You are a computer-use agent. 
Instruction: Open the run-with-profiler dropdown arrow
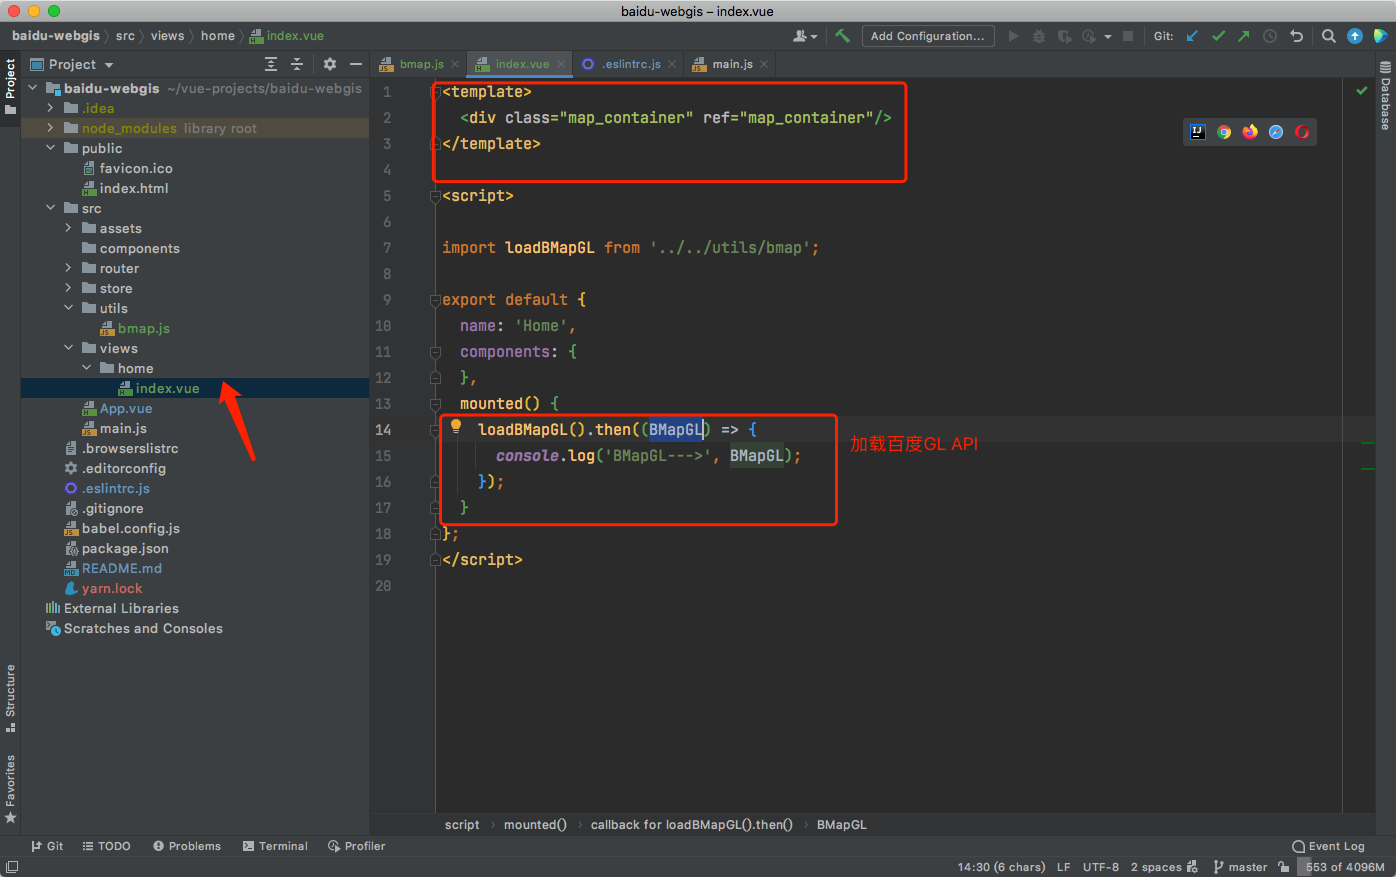coord(1108,37)
